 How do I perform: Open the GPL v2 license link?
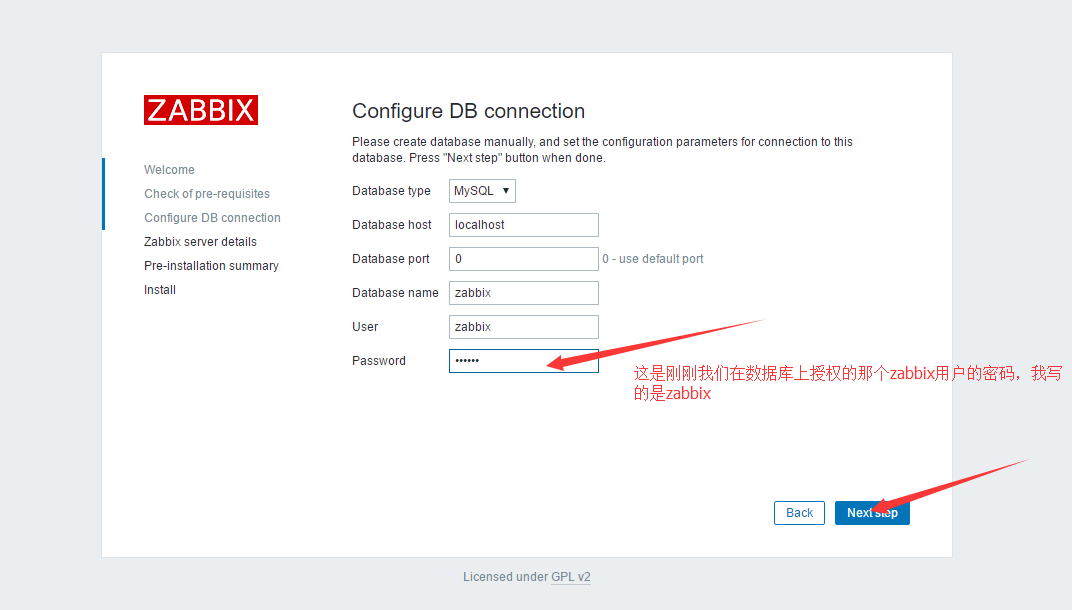click(571, 576)
